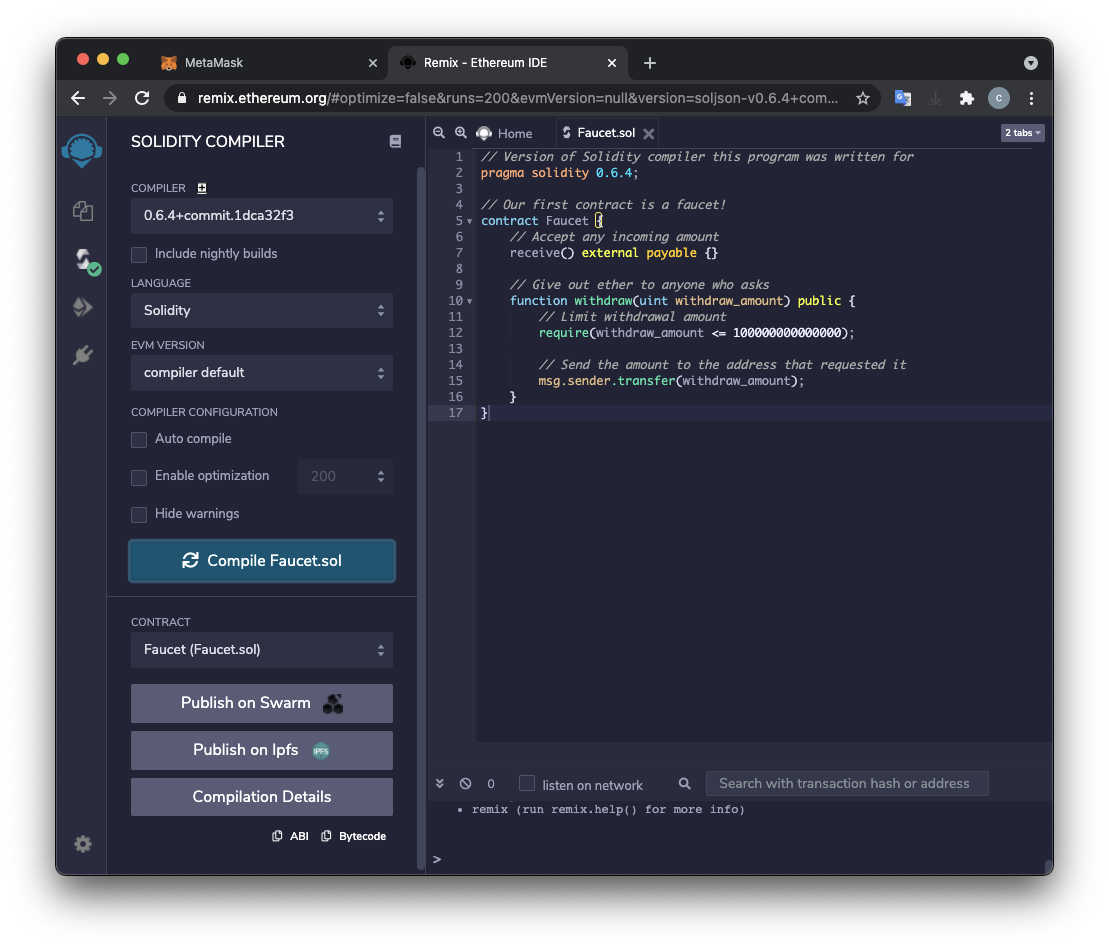This screenshot has width=1109, height=949.
Task: Collapse the contract Faucet code fold arrow
Action: point(470,221)
